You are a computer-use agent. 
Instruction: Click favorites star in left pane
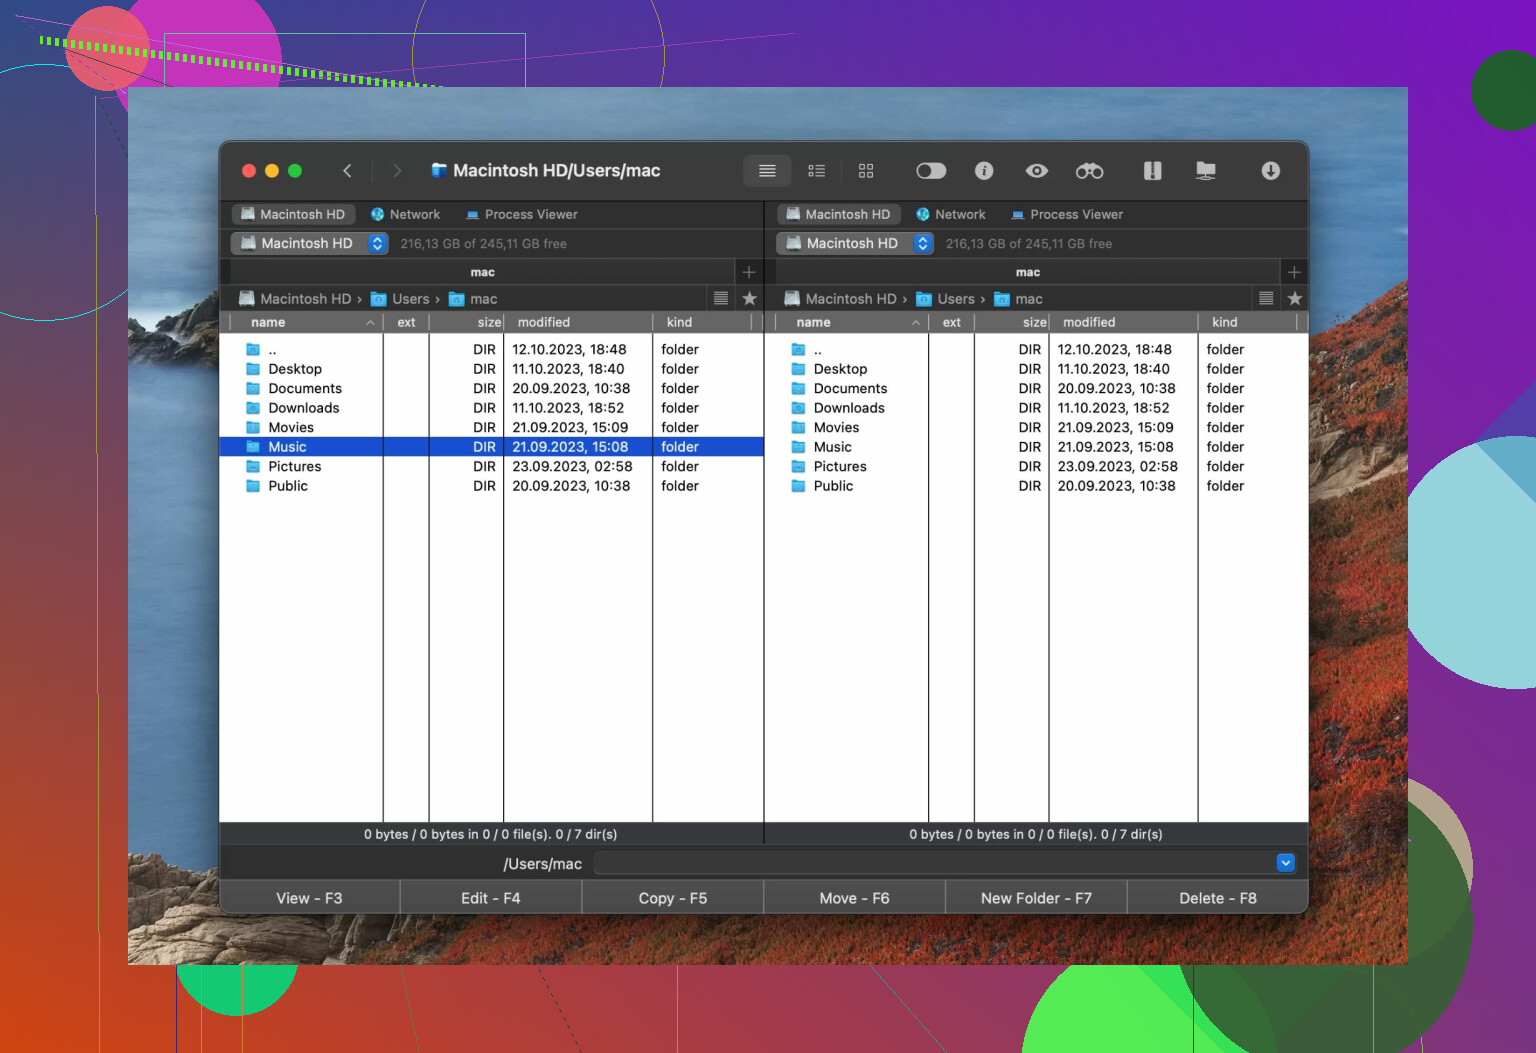click(749, 298)
